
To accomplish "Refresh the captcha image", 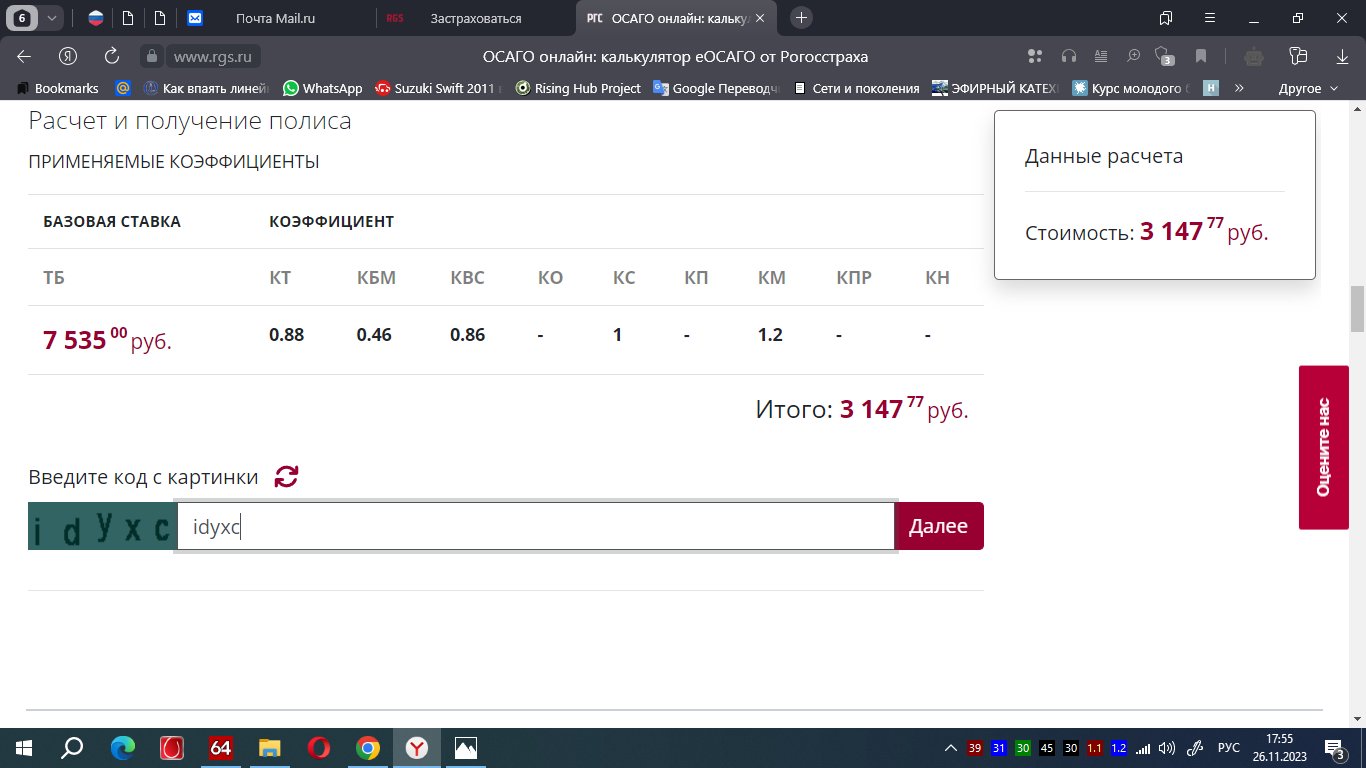I will click(286, 477).
